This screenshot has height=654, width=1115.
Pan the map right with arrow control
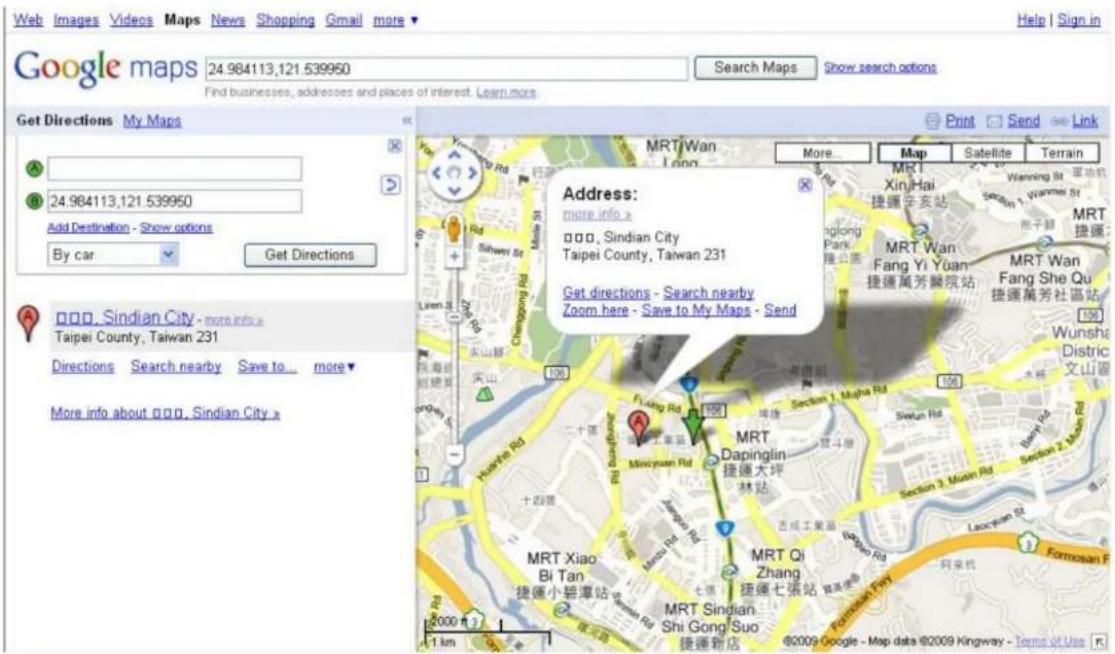tap(471, 173)
